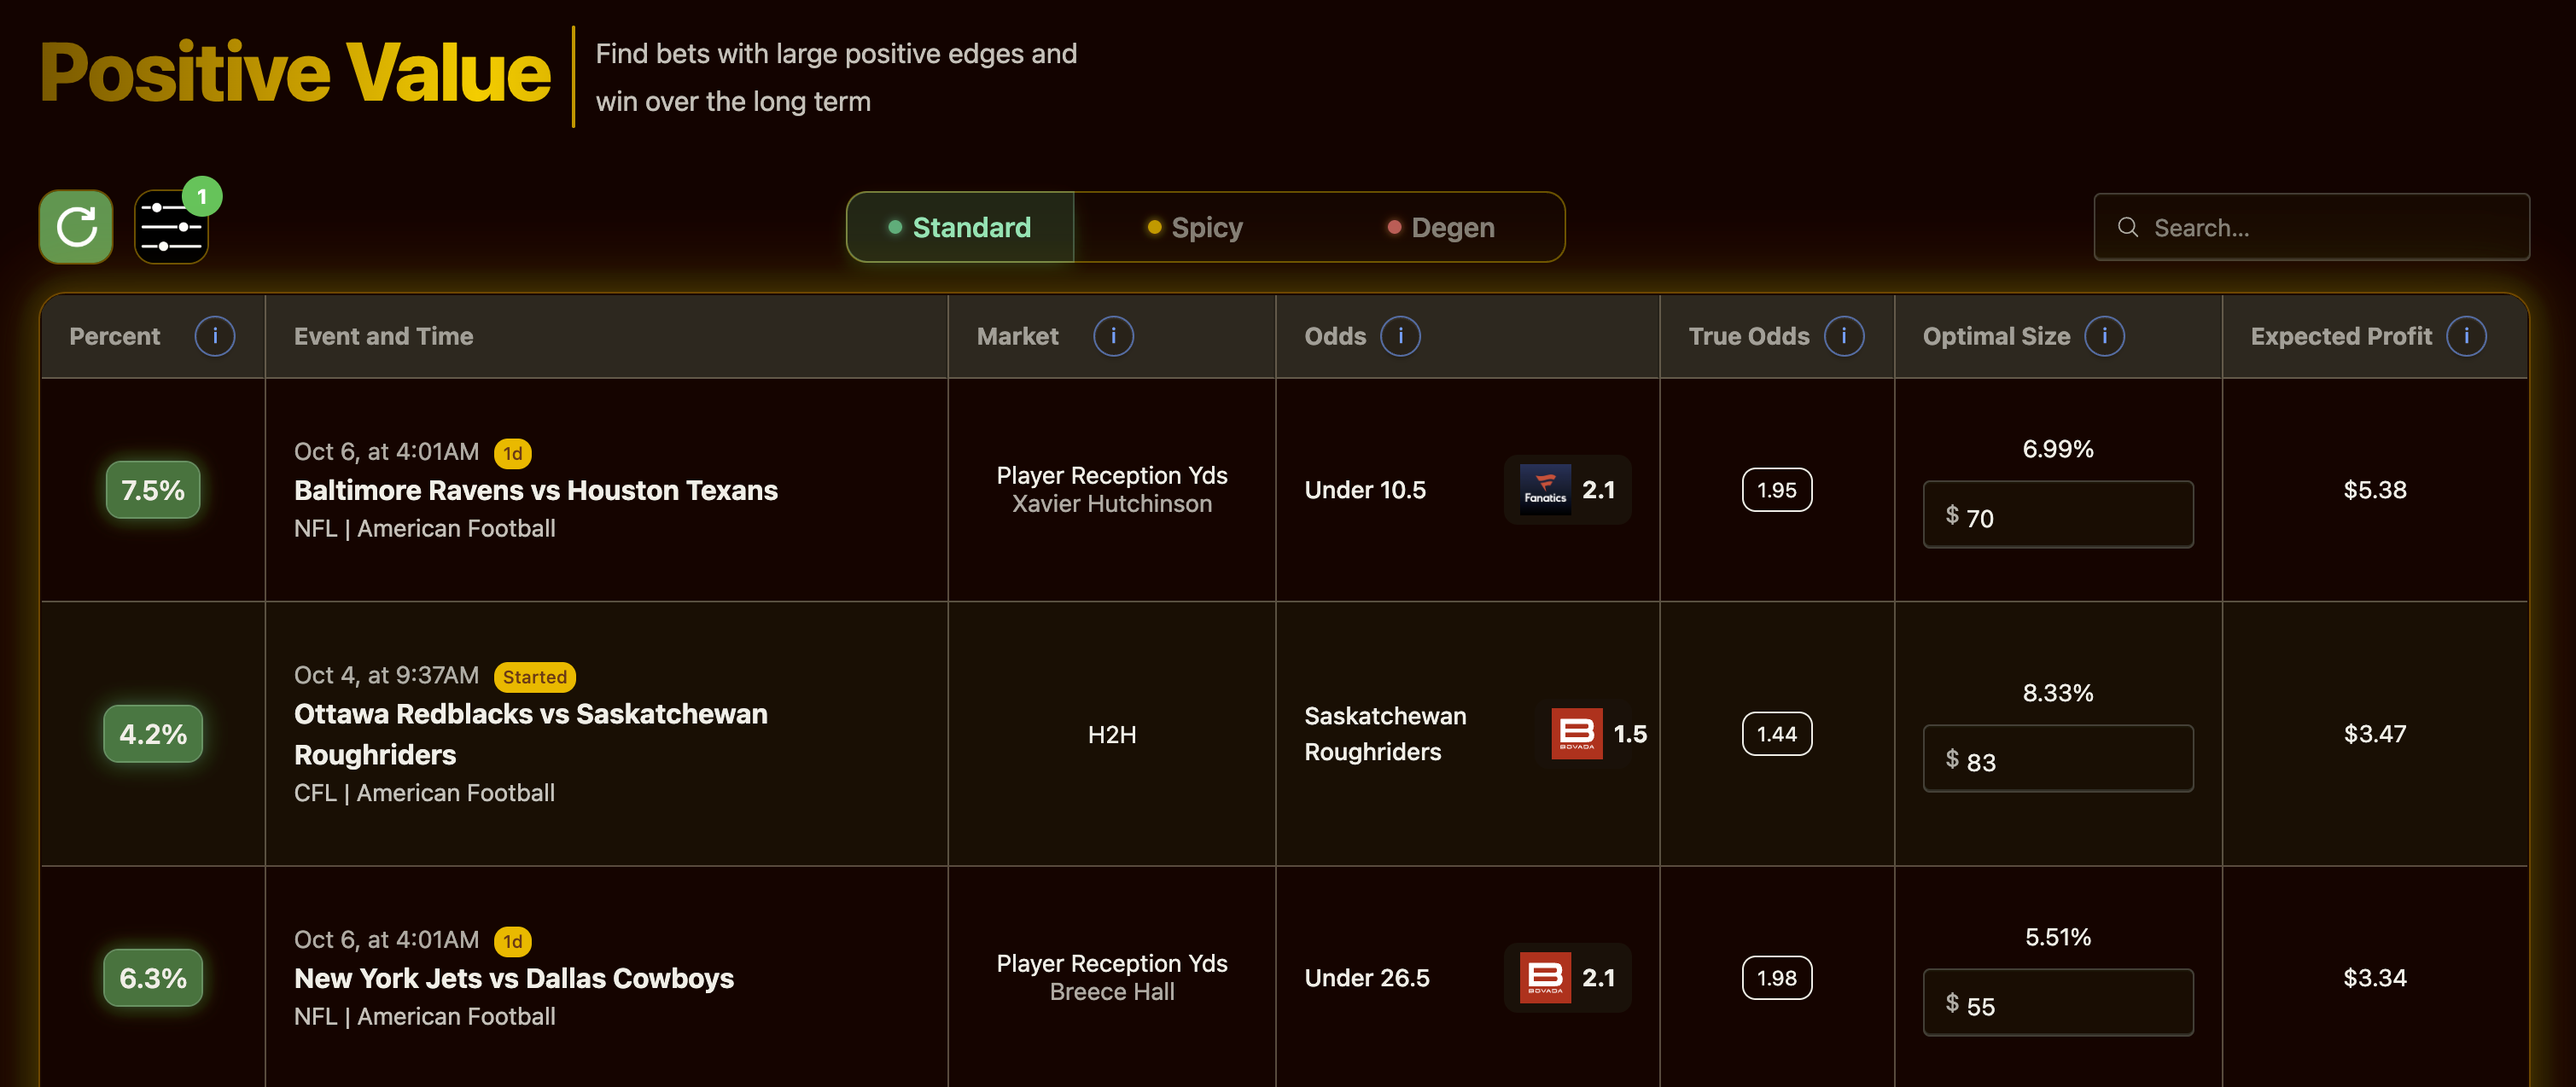Click the green refresh button
Viewport: 2576px width, 1087px height.
pyautogui.click(x=76, y=227)
